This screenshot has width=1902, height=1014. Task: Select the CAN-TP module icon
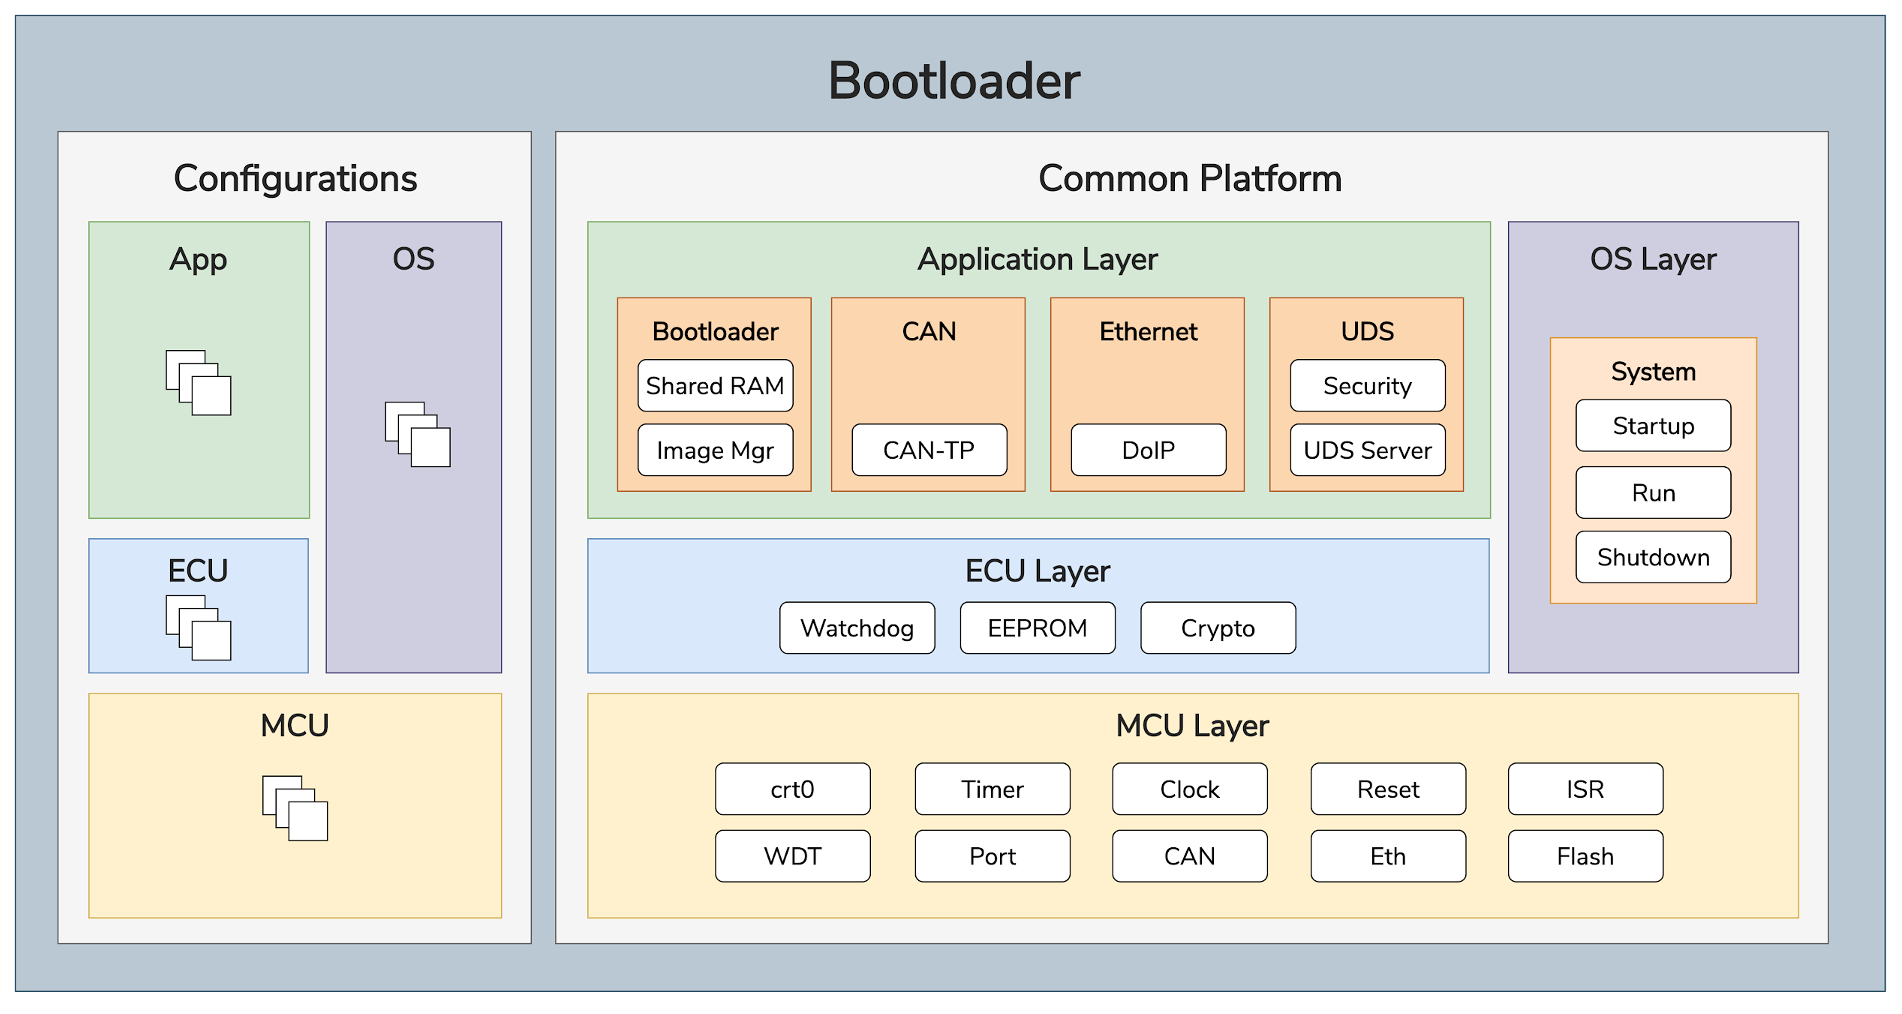tap(928, 451)
